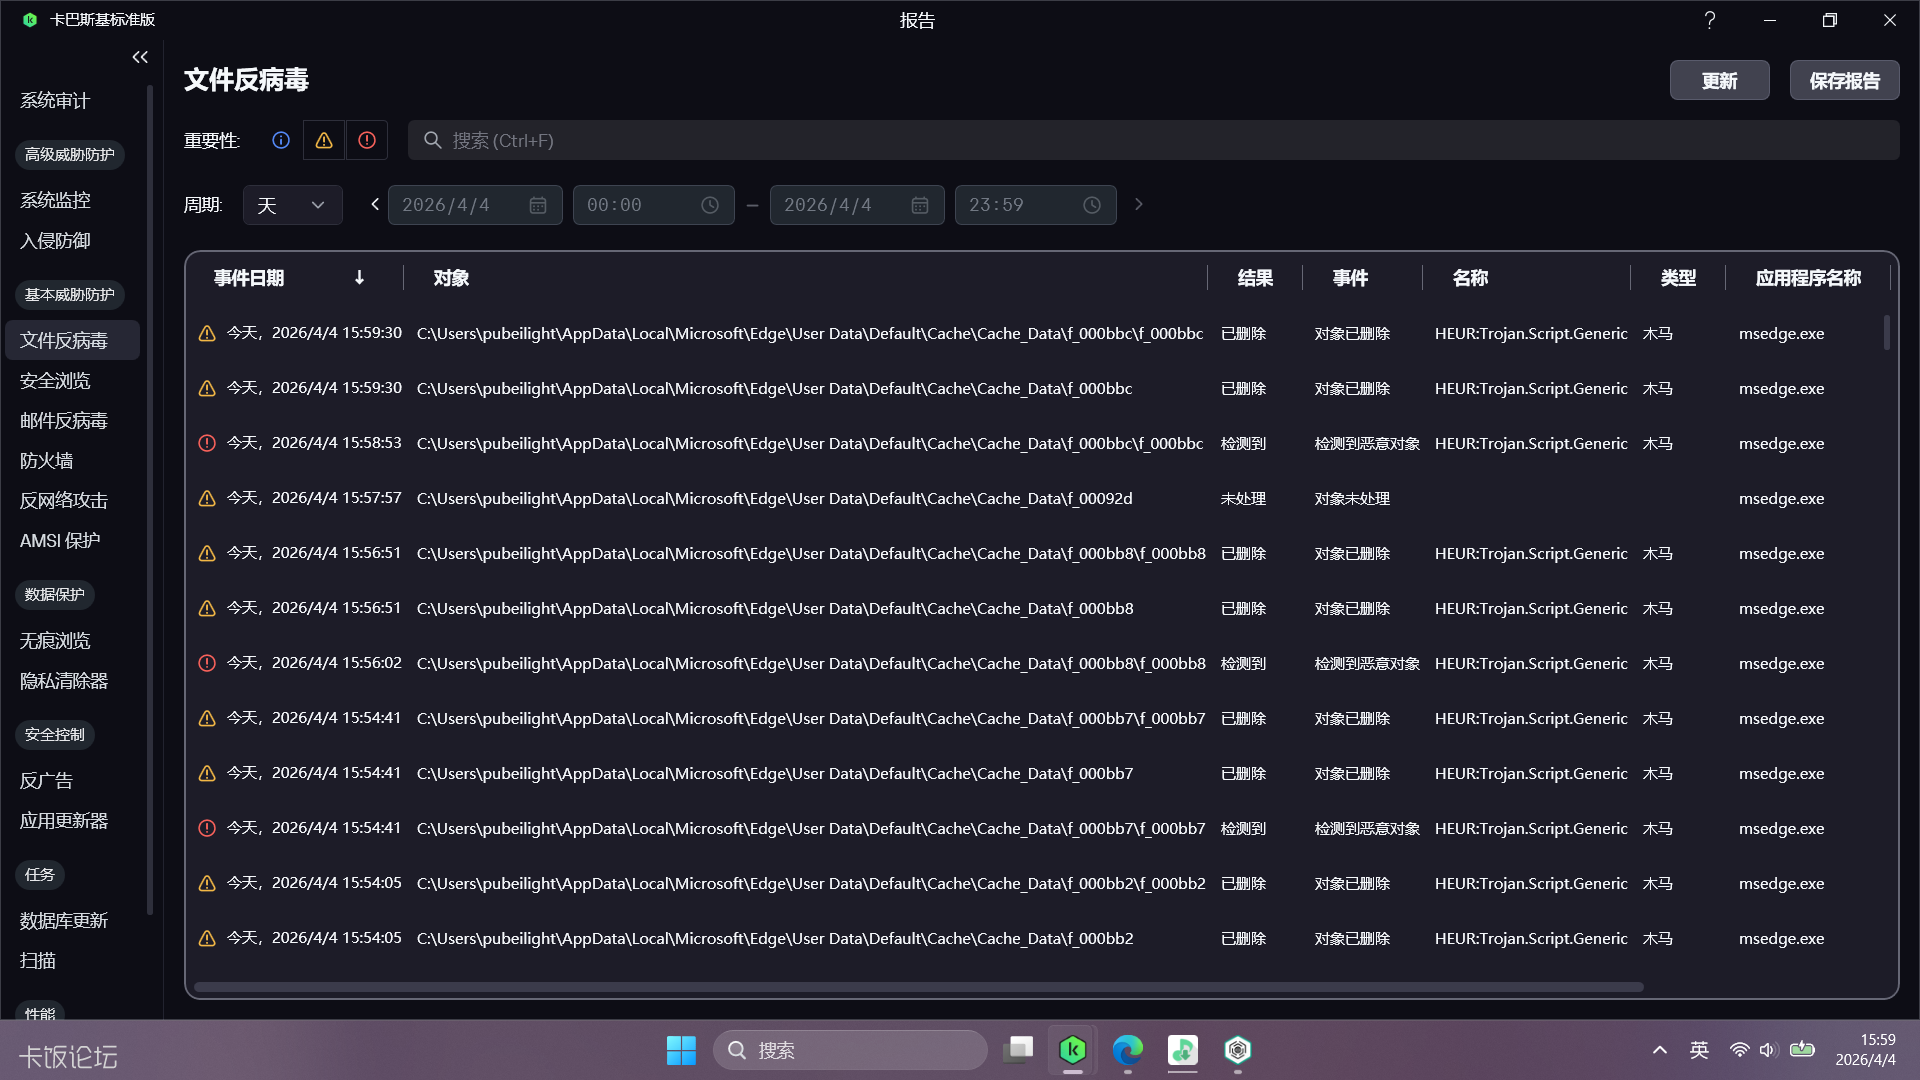Click the end time clock icon

coord(1092,206)
